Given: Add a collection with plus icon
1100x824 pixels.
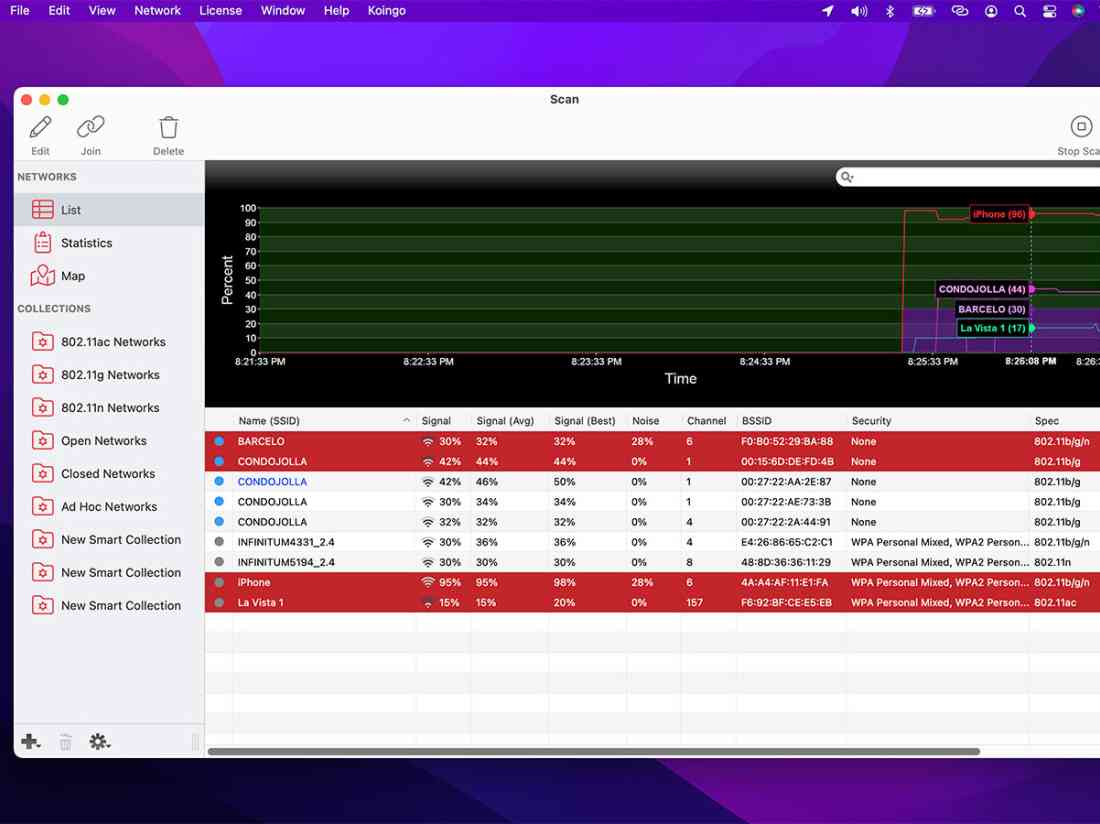Looking at the screenshot, I should 30,742.
